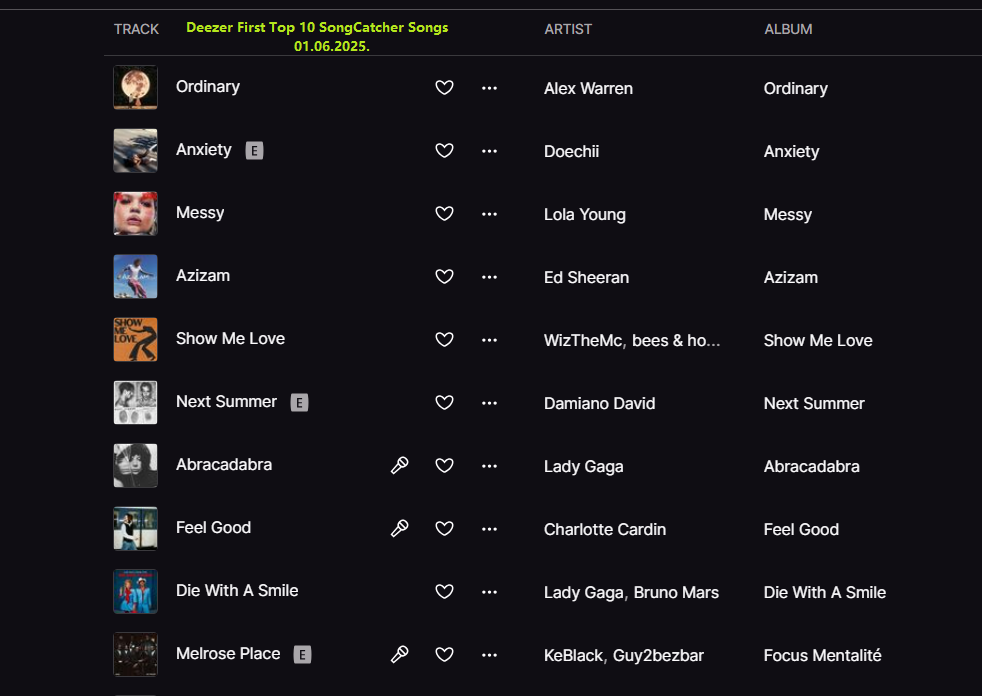Viewport: 982px width, 696px height.
Task: Open artist link Alex Warren
Action: pyautogui.click(x=588, y=88)
